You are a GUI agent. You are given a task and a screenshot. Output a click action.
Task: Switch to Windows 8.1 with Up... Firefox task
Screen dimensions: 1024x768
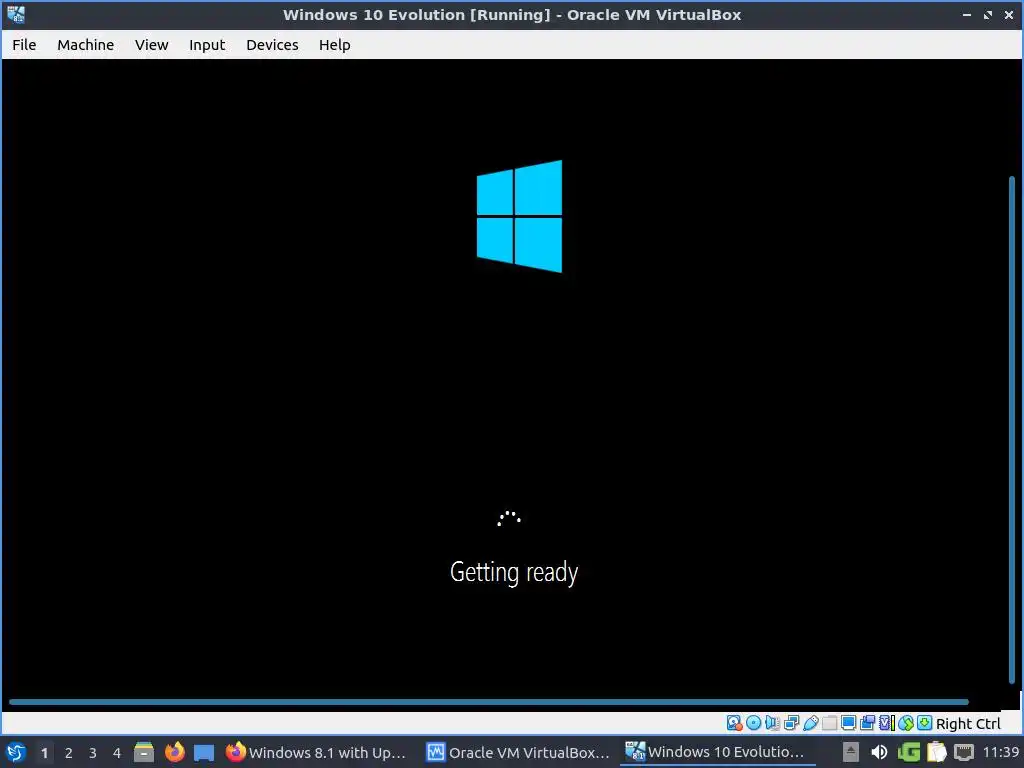(x=316, y=752)
